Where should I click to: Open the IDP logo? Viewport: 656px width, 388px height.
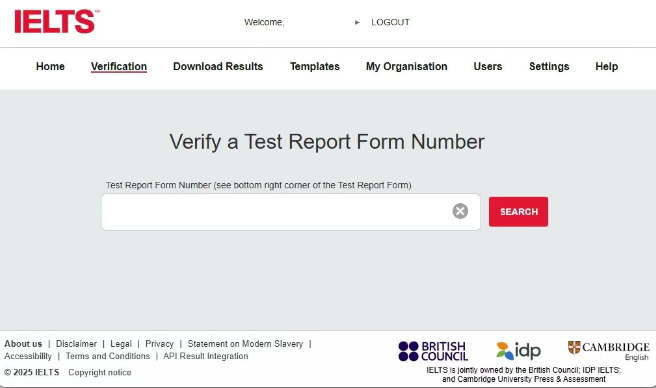tap(518, 351)
